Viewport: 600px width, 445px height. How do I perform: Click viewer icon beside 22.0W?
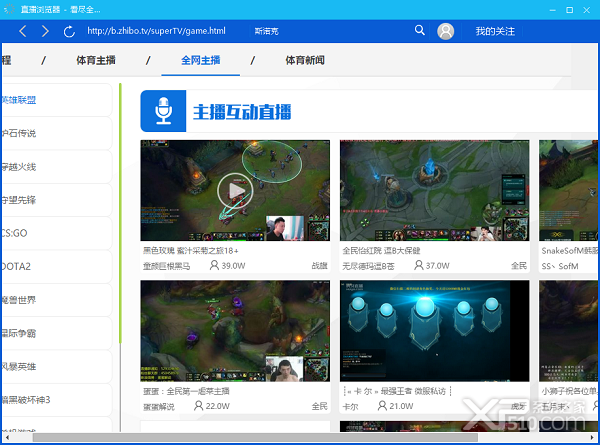click(199, 406)
